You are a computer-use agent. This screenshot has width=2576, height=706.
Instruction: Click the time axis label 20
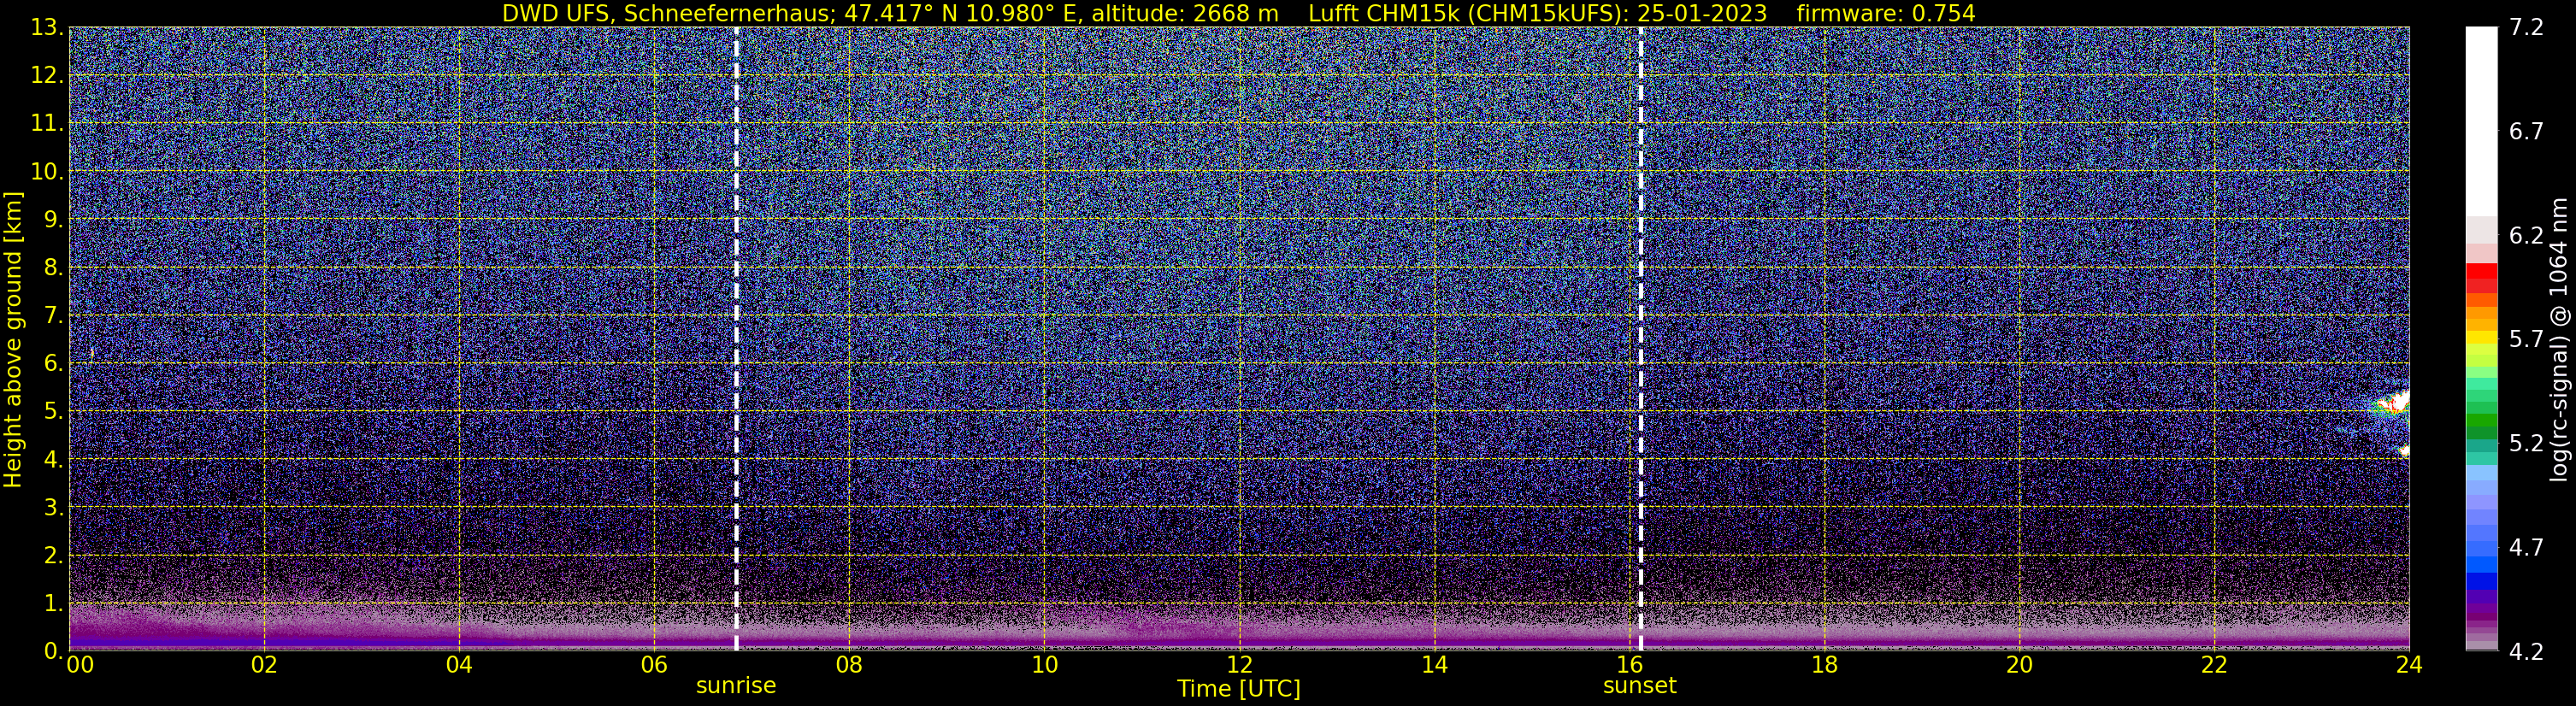pyautogui.click(x=2019, y=666)
